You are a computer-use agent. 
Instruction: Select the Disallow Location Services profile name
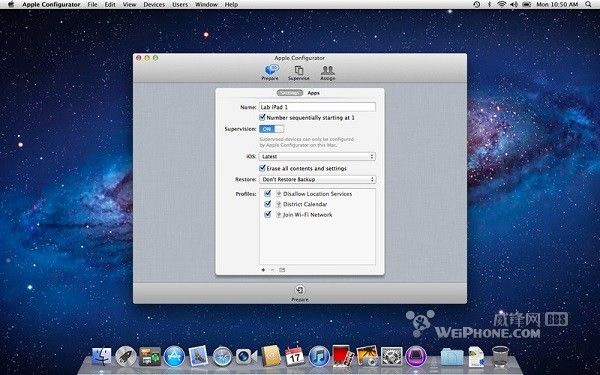(317, 194)
